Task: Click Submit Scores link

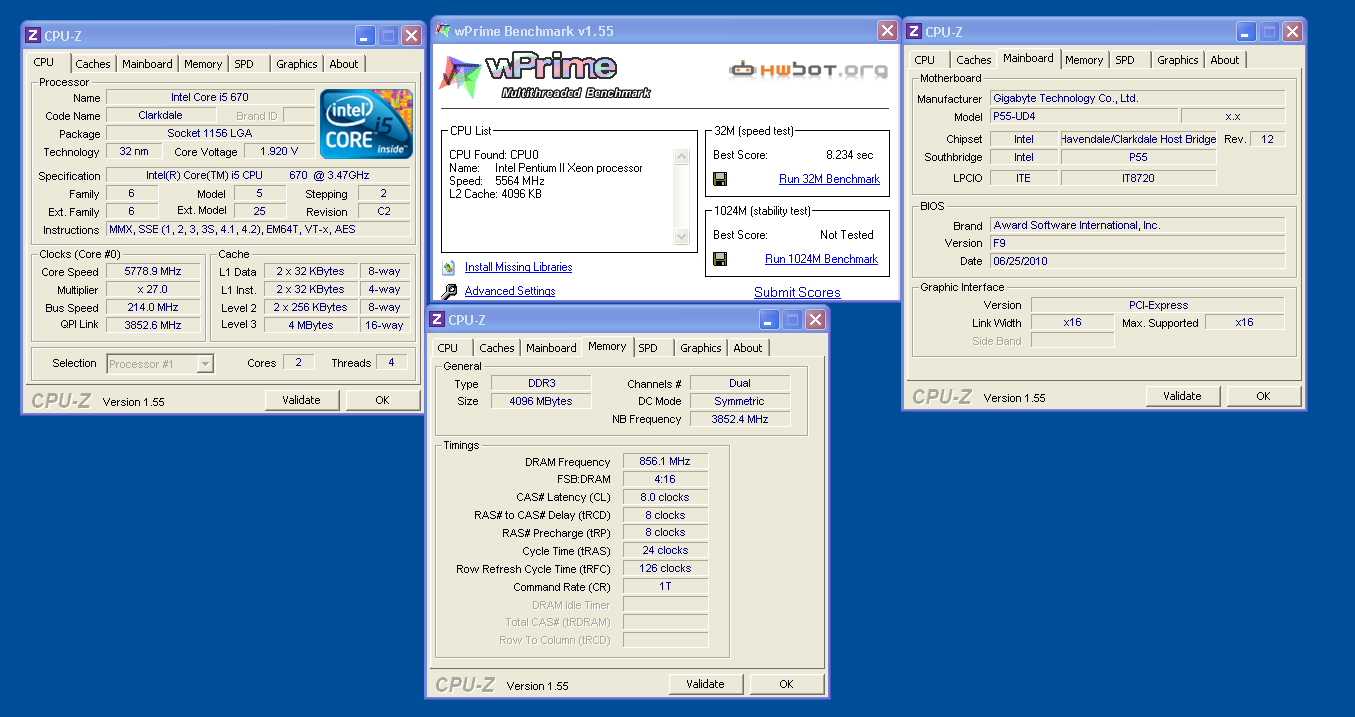Action: coord(797,292)
